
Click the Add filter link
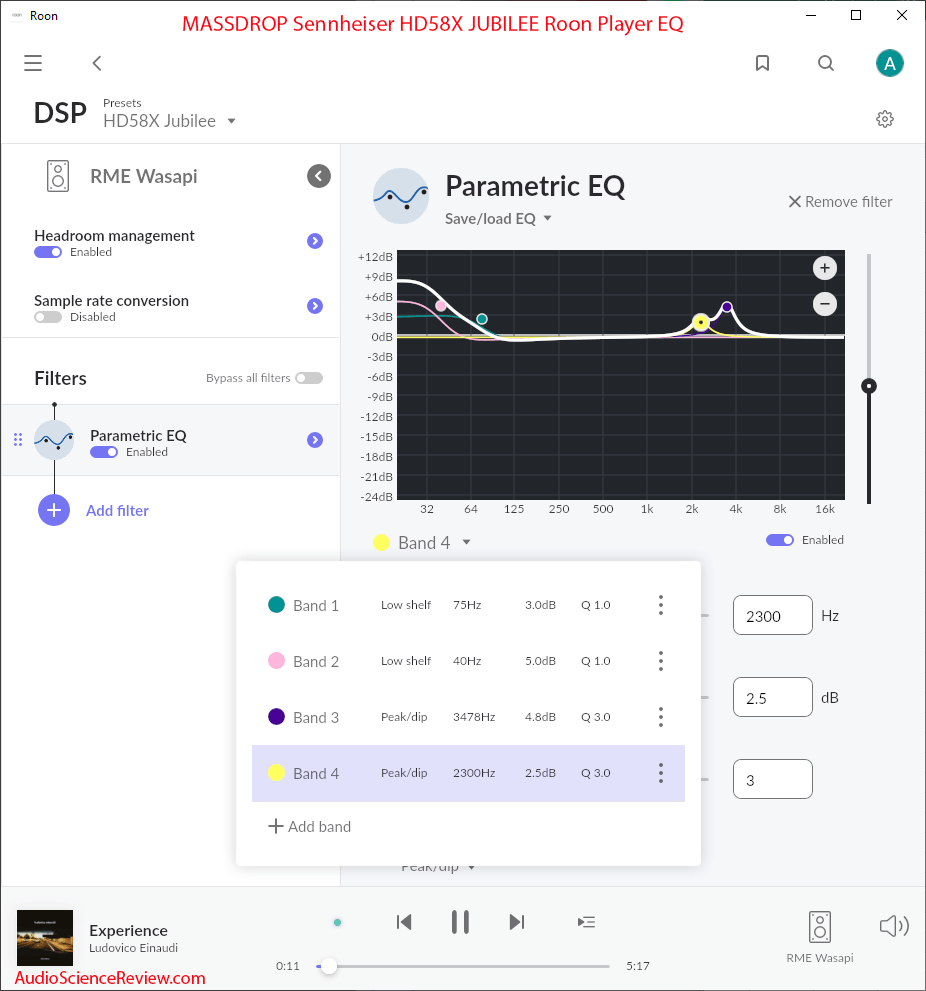118,511
